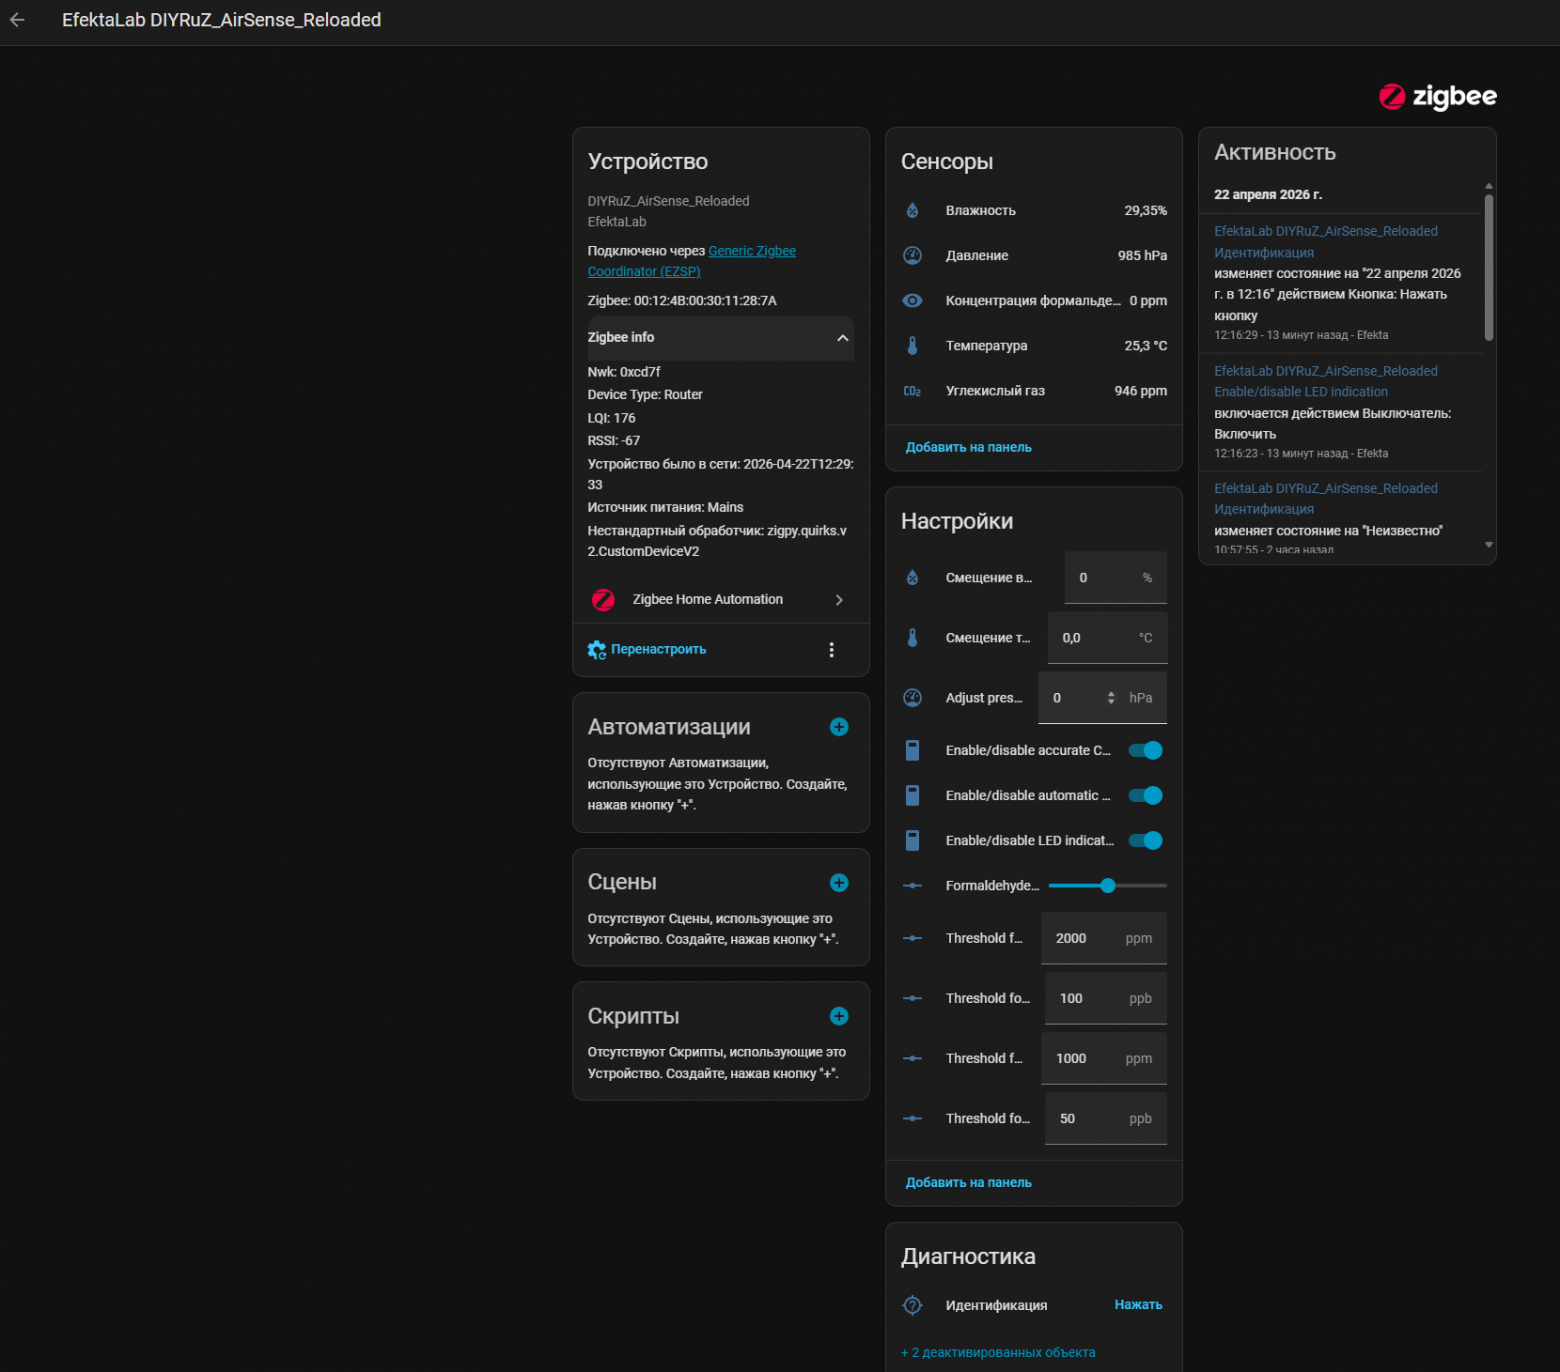Image resolution: width=1560 pixels, height=1372 pixels.
Task: Open the Давление 985 hPa sensor row
Action: coord(1034,256)
